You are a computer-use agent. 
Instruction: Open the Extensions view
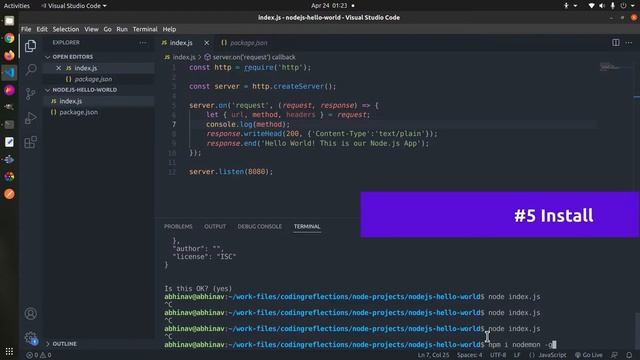tap(31, 142)
